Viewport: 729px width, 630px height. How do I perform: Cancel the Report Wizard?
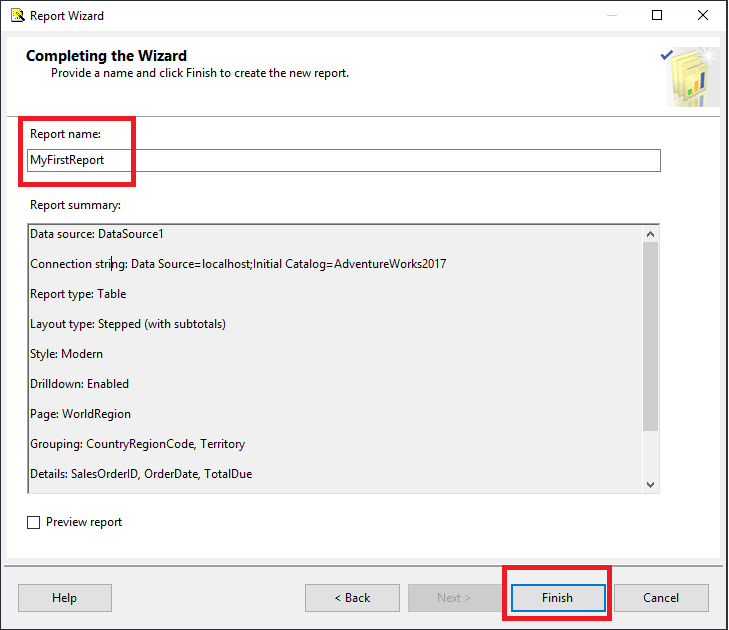pos(661,598)
